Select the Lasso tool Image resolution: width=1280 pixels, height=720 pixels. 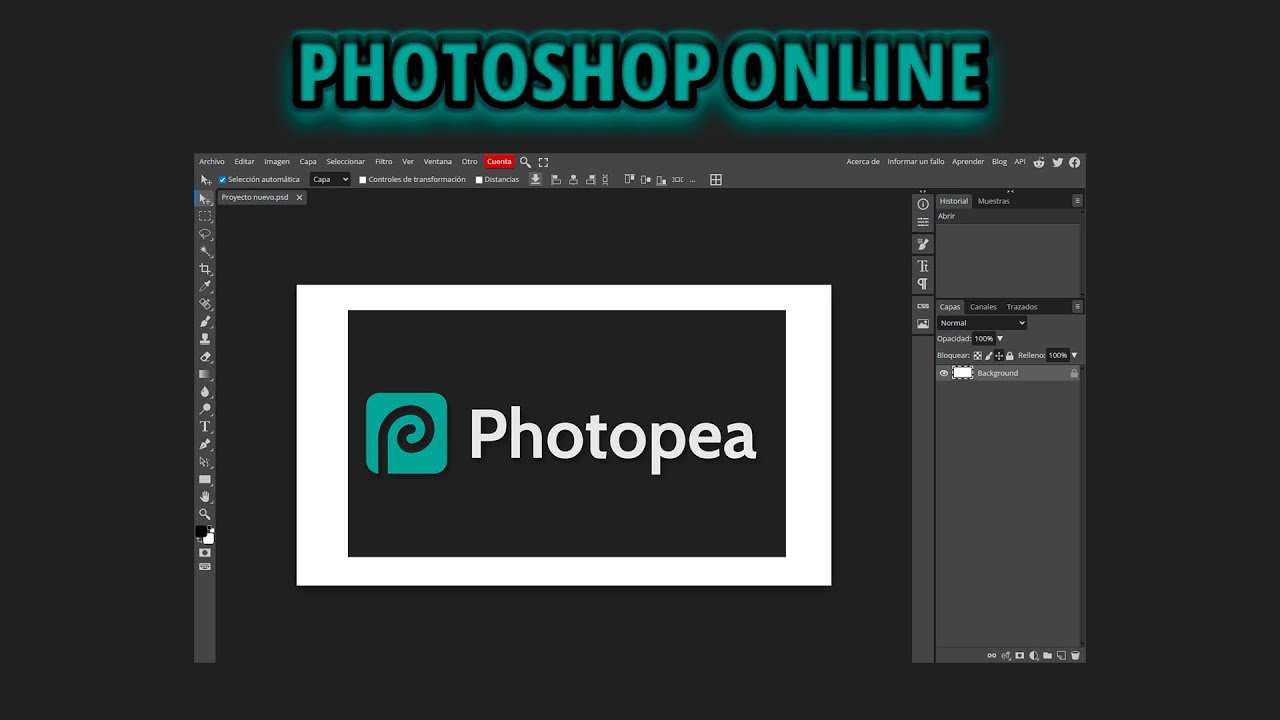pyautogui.click(x=205, y=234)
